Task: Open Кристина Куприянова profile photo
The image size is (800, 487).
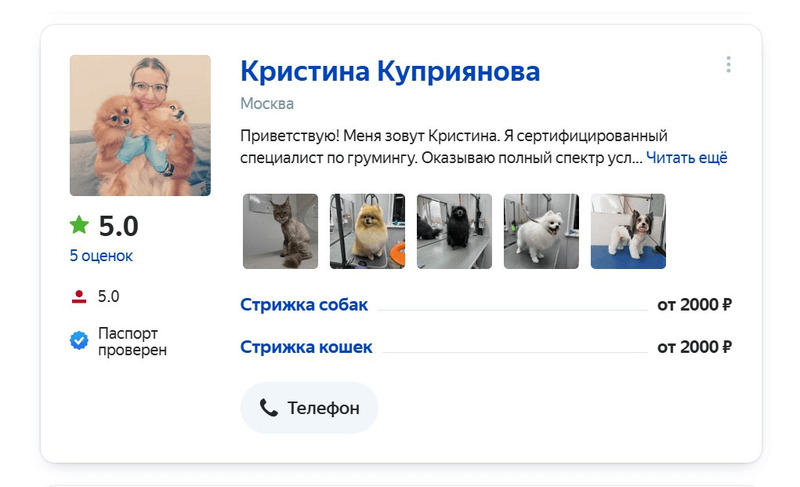Action: tap(140, 125)
